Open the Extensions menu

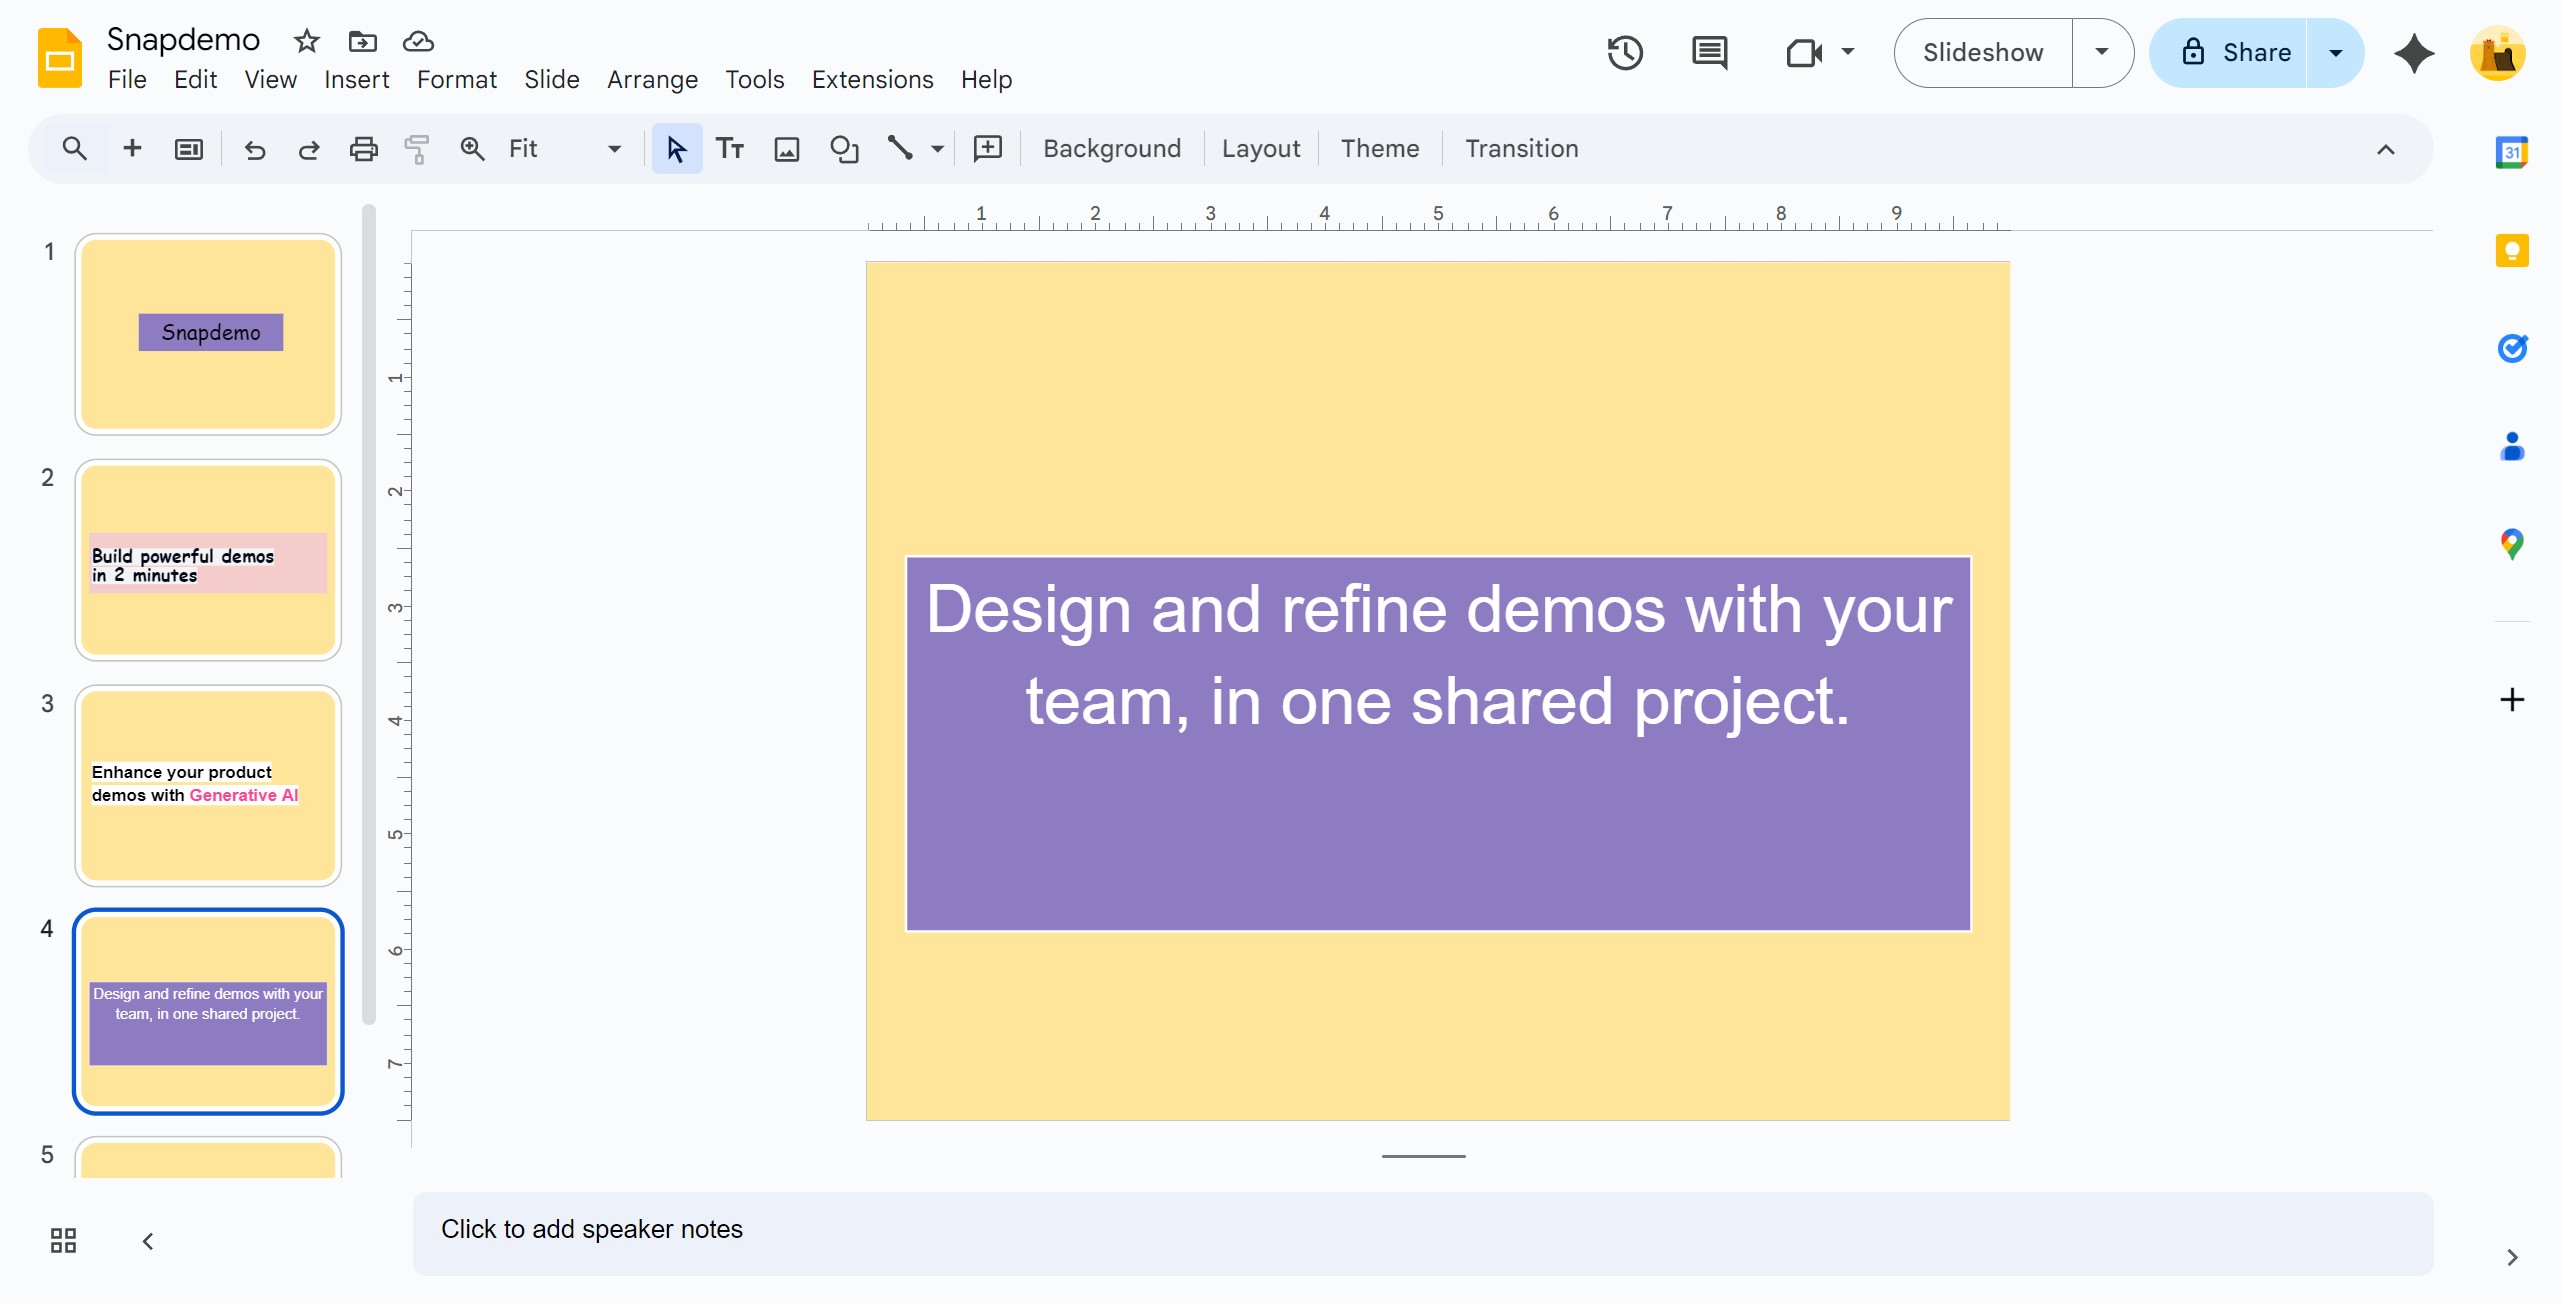(x=872, y=79)
